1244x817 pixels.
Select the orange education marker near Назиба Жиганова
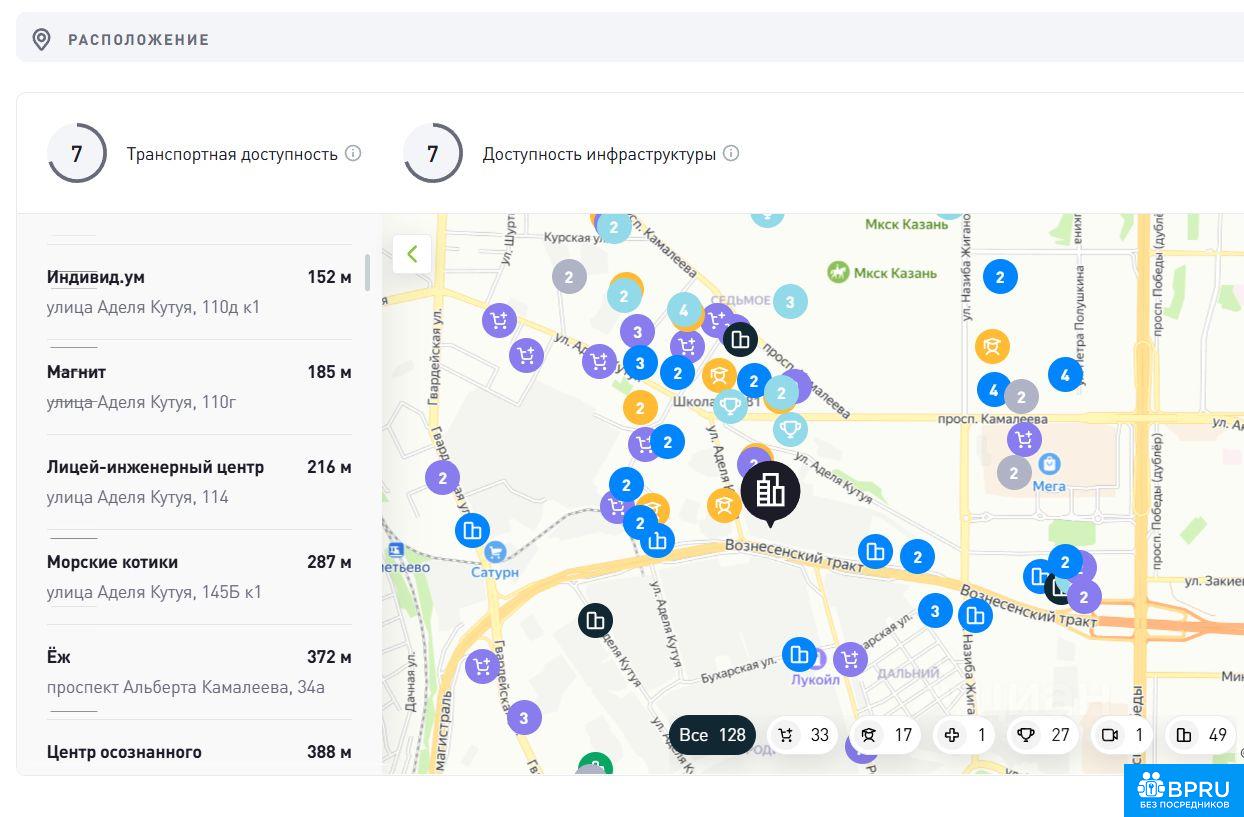click(992, 346)
